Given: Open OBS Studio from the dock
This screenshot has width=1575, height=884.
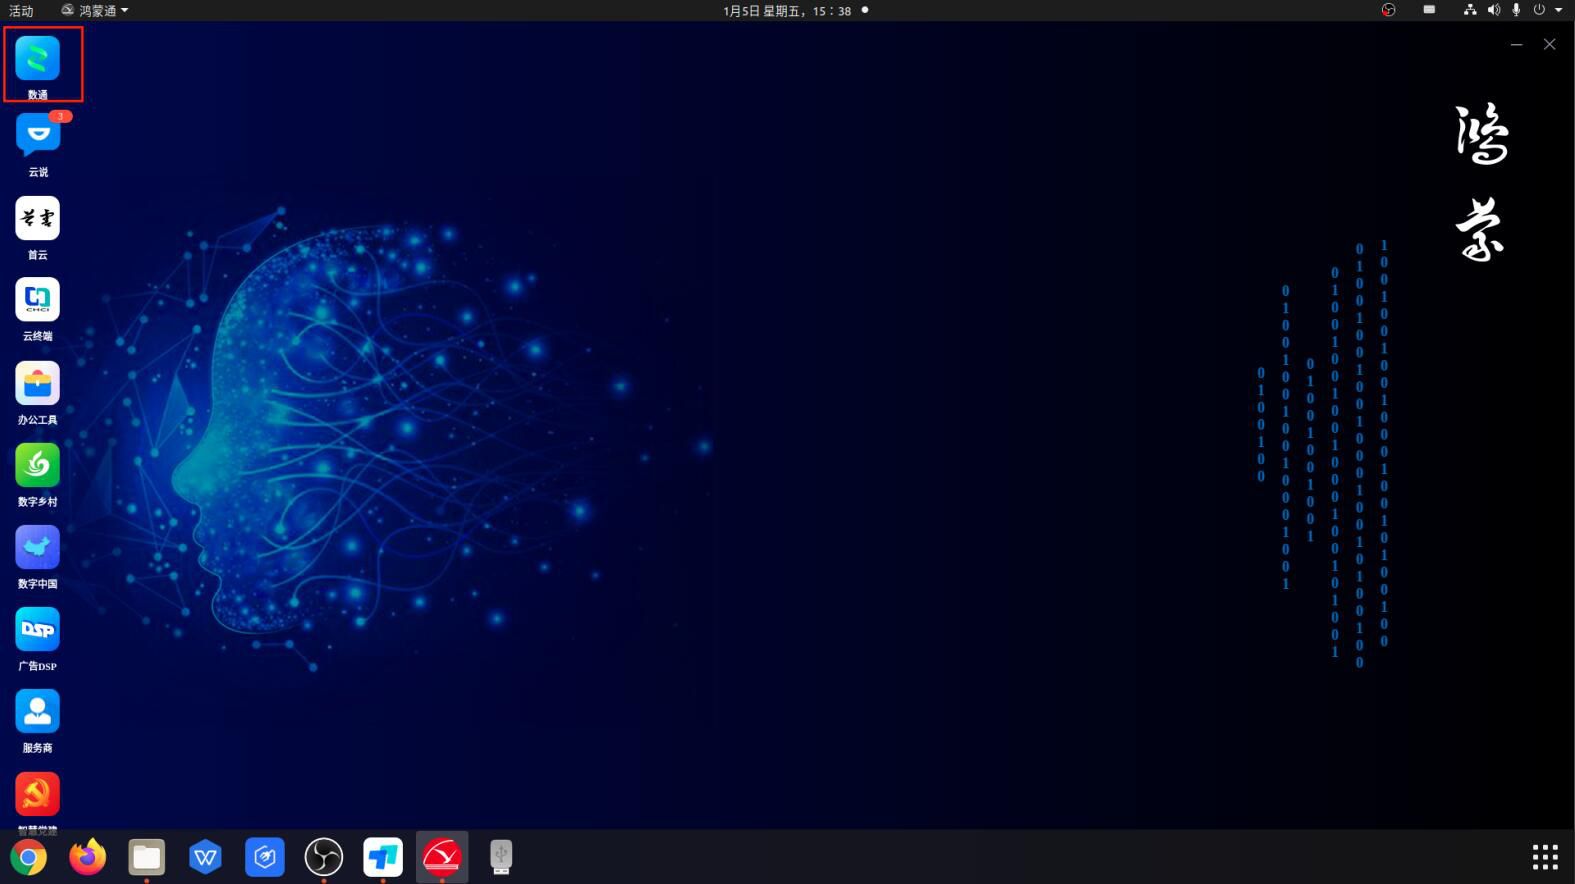Looking at the screenshot, I should pyautogui.click(x=323, y=857).
